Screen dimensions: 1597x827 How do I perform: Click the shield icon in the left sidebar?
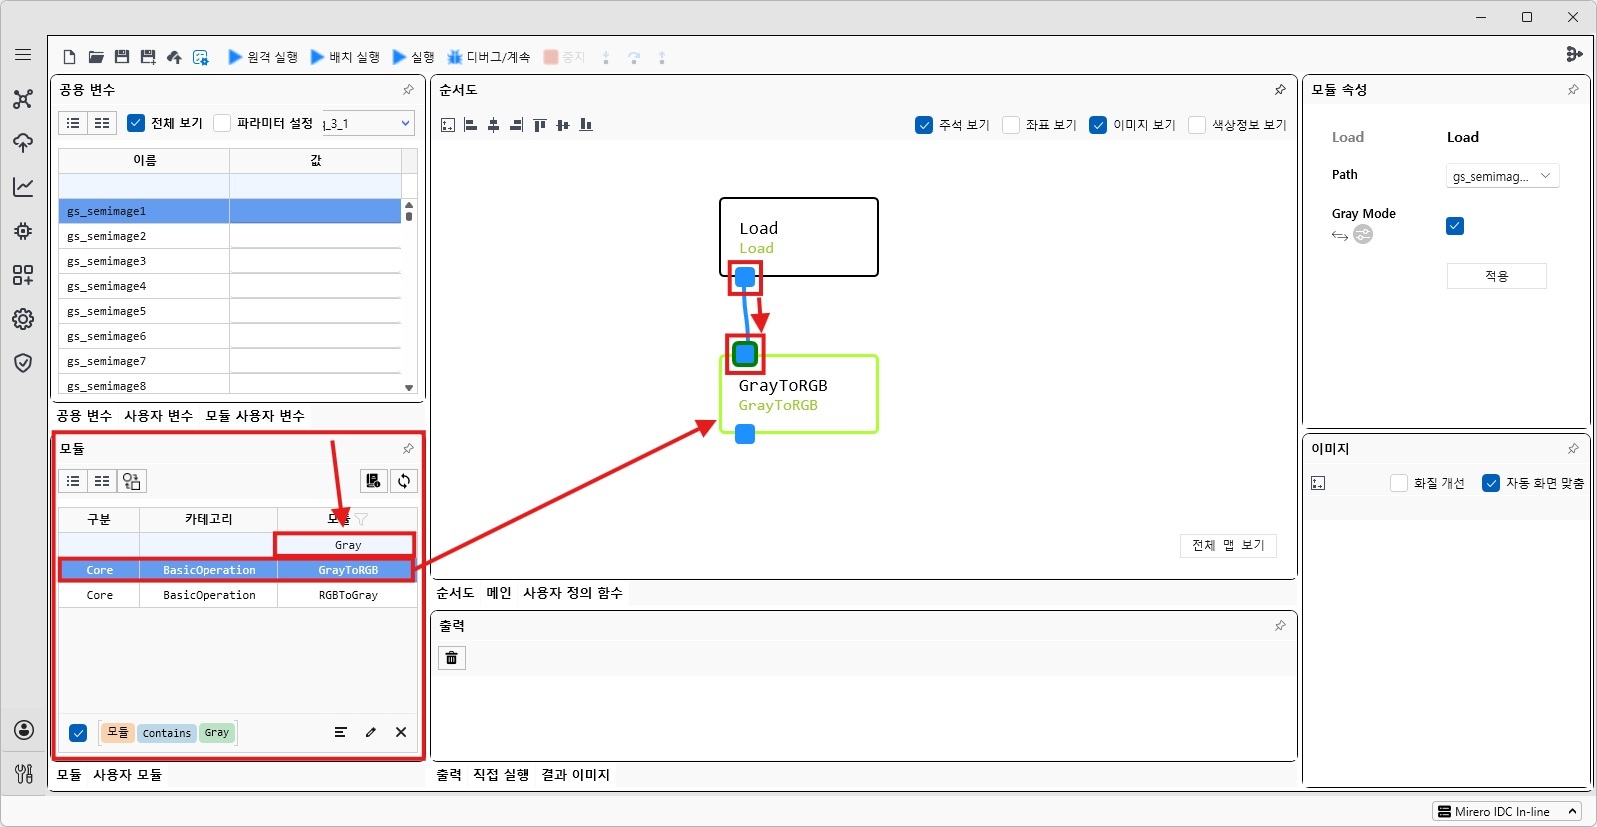tap(23, 363)
